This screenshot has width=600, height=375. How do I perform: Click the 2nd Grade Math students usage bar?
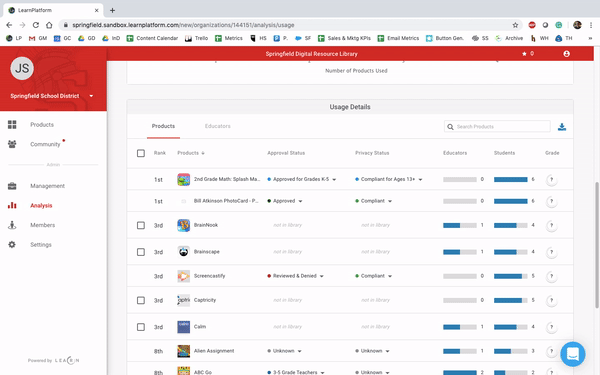pyautogui.click(x=510, y=179)
